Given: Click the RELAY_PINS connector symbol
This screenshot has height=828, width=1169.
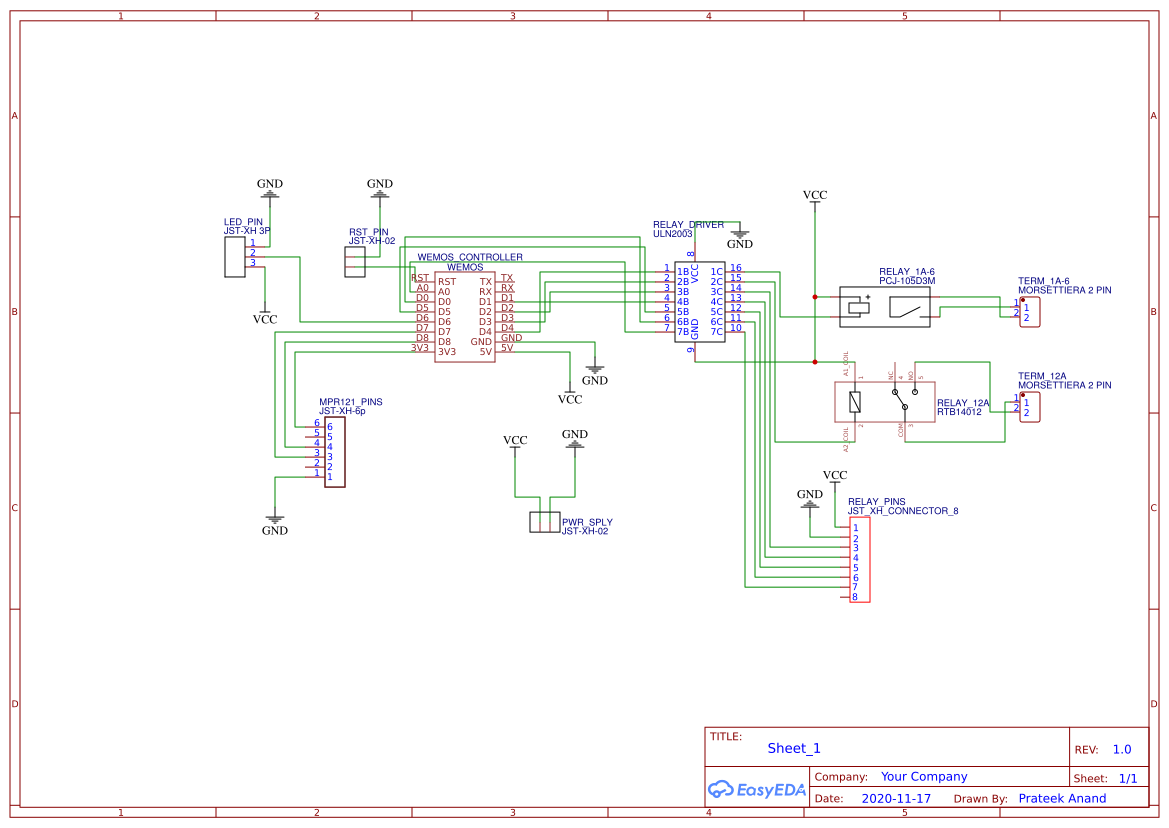Looking at the screenshot, I should coord(860,560).
